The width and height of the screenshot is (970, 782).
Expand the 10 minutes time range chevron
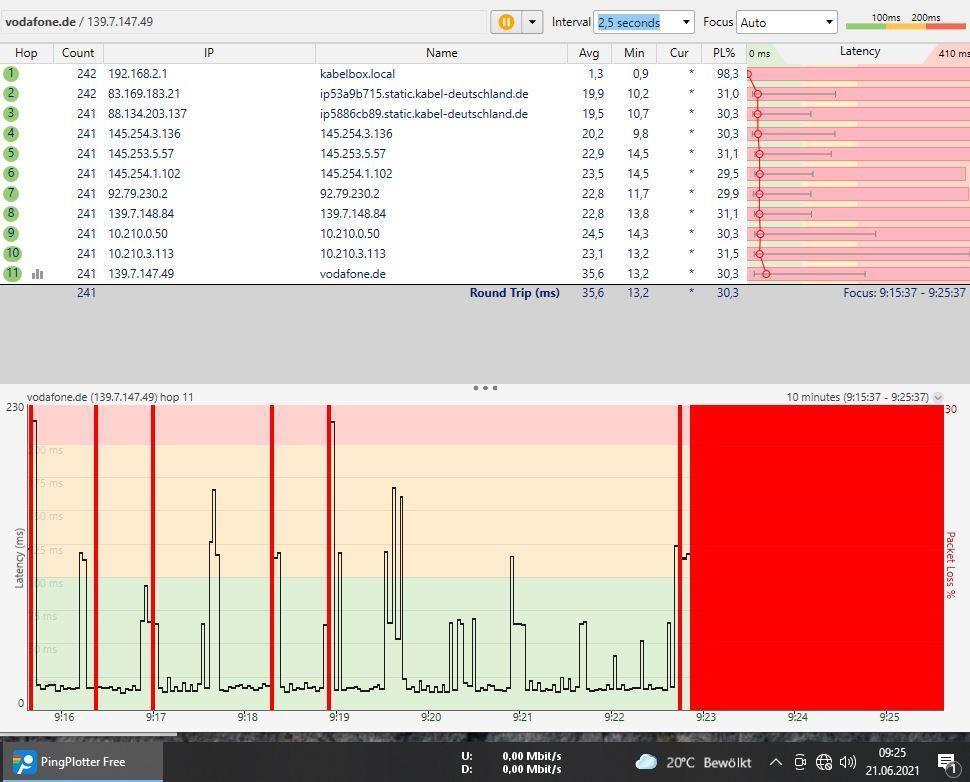click(938, 397)
